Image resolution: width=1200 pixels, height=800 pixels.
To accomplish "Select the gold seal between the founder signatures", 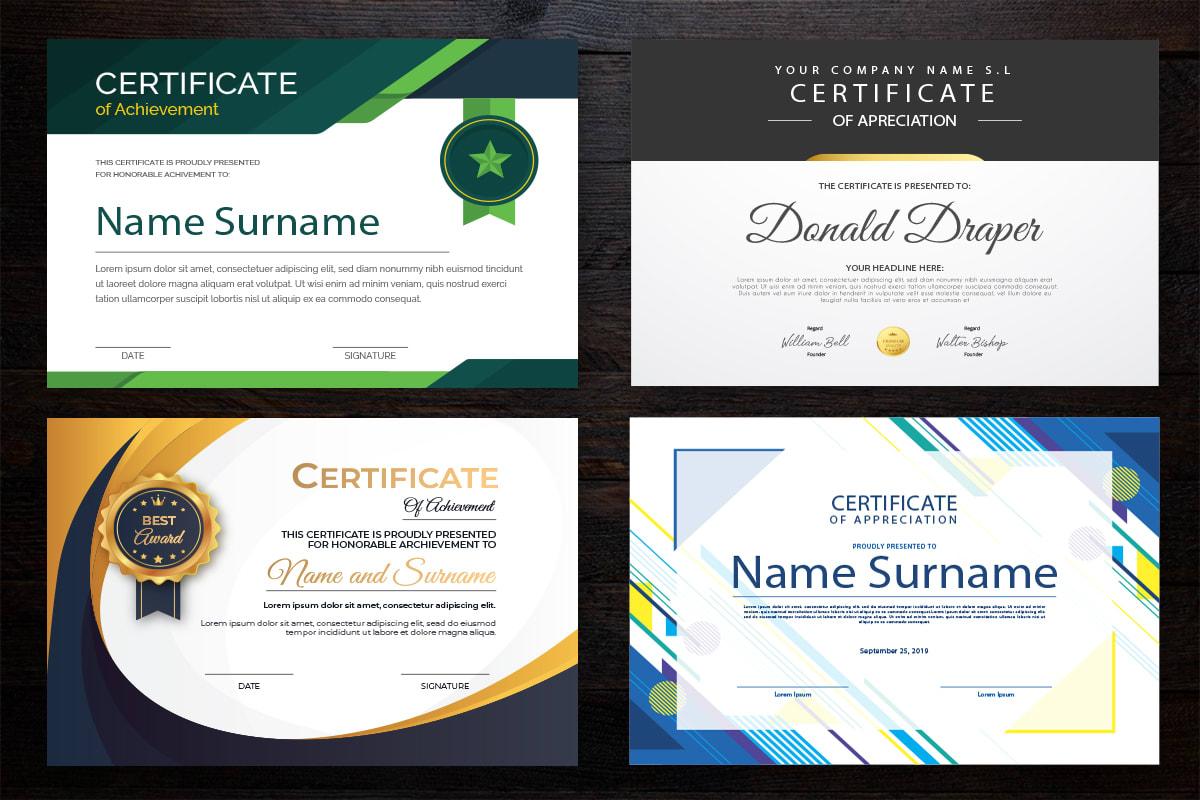I will click(x=893, y=340).
